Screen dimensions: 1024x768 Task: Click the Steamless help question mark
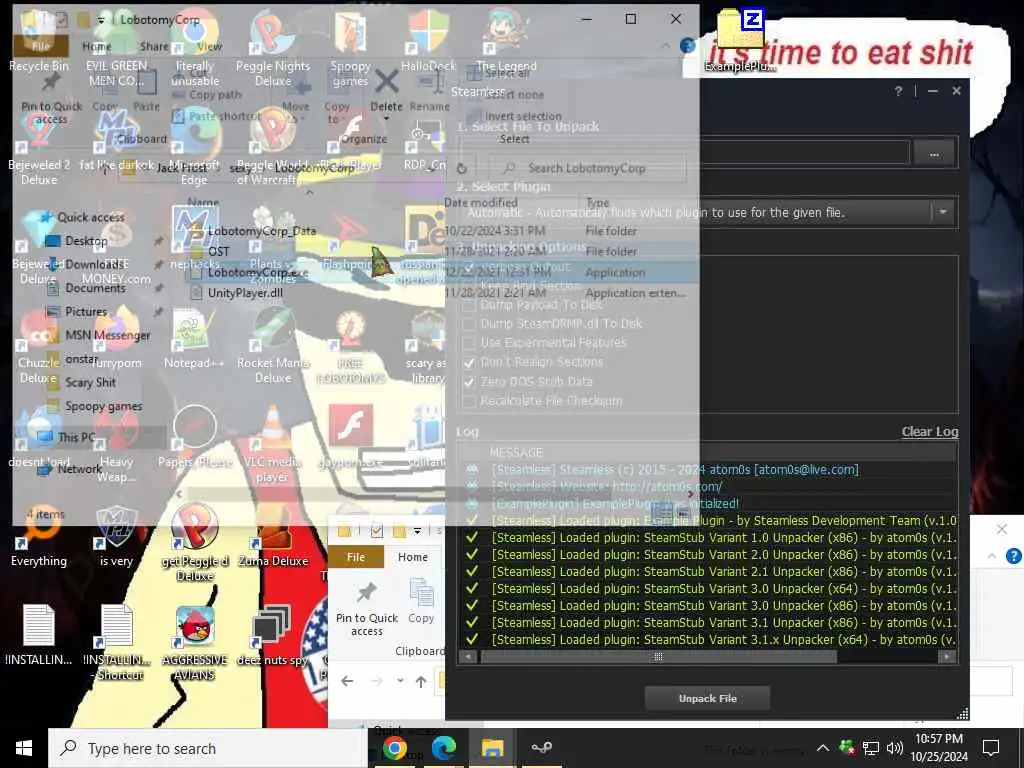899,91
